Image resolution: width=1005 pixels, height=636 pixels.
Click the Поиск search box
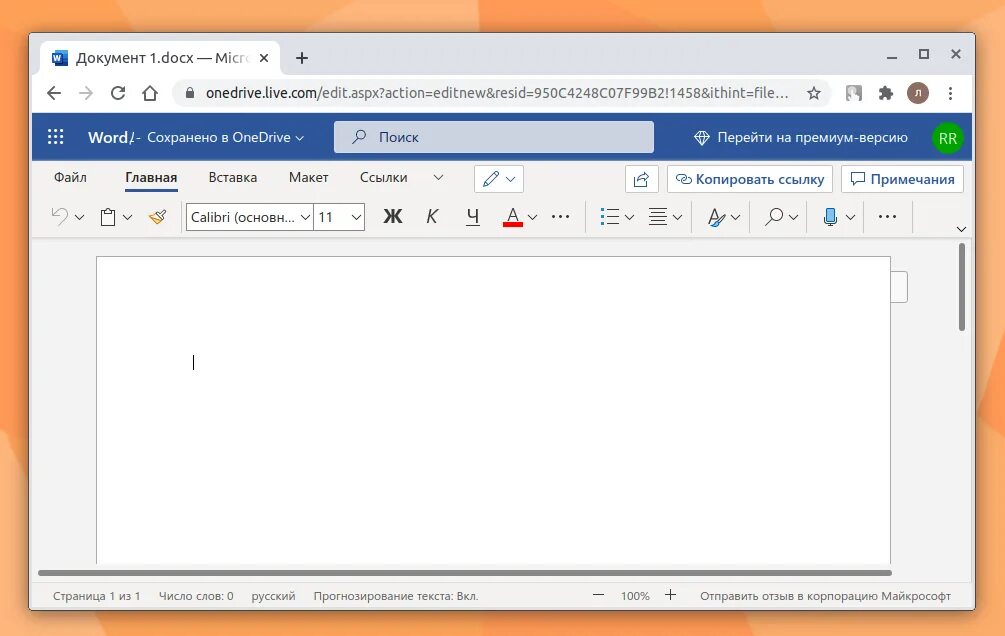click(x=494, y=137)
